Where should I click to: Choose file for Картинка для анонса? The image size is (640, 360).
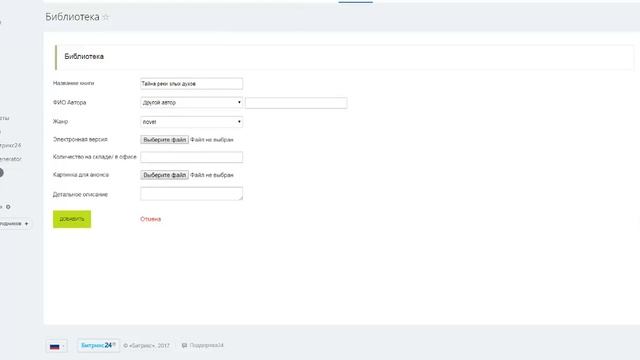(x=164, y=175)
